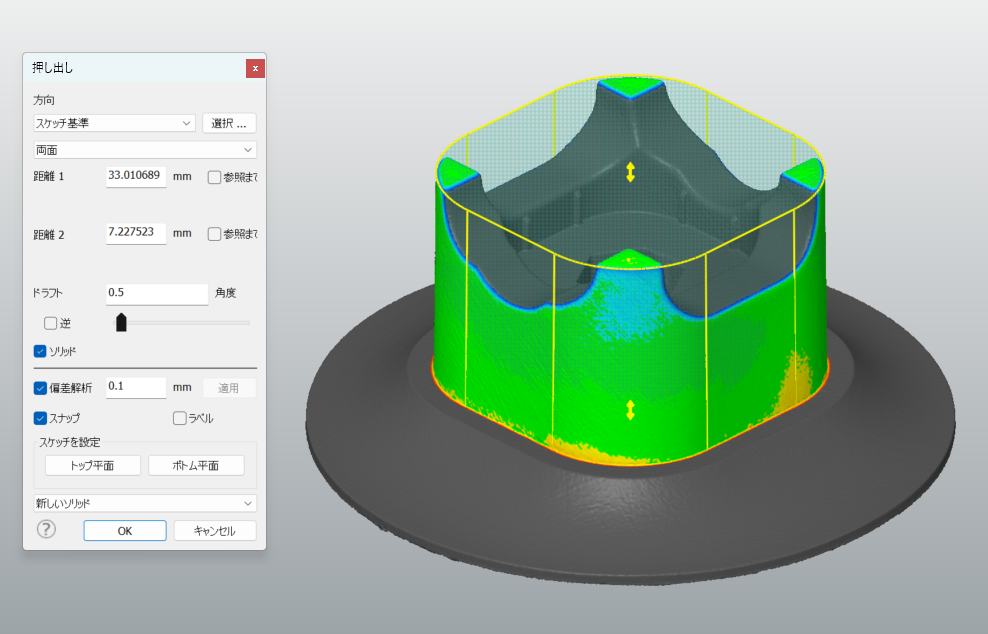Expand the 両面 extrusion mode dropdown
This screenshot has height=634, width=988.
145,150
